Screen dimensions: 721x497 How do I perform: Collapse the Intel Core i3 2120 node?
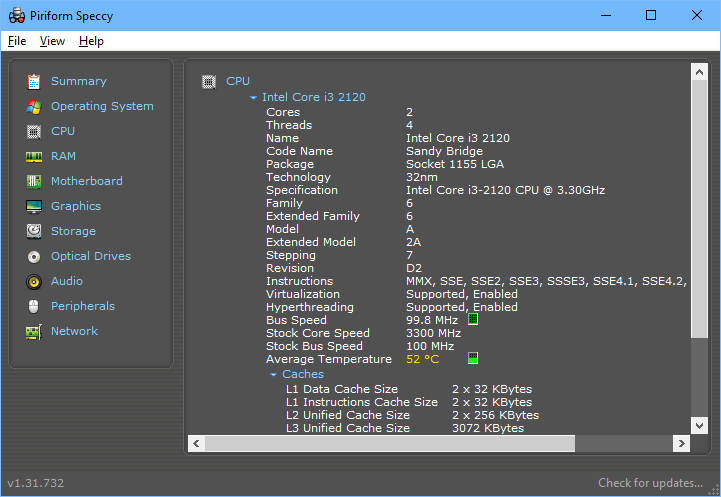point(253,97)
